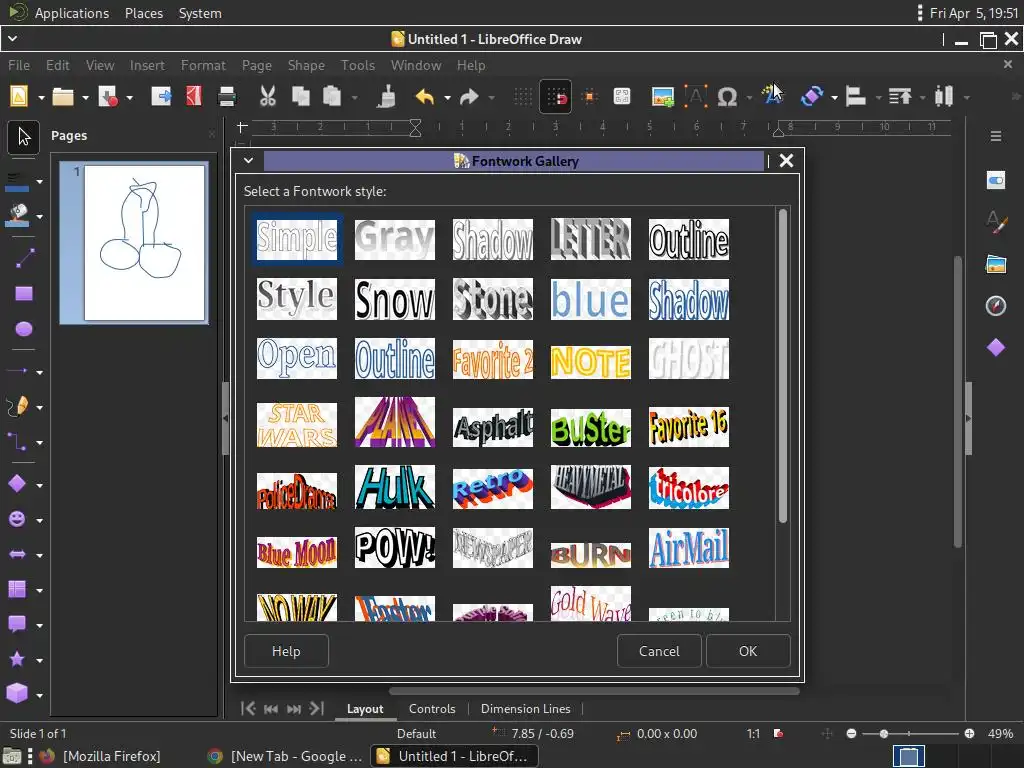This screenshot has width=1024, height=768.
Task: Select the Insert Line tool
Action: pyautogui.click(x=24, y=259)
